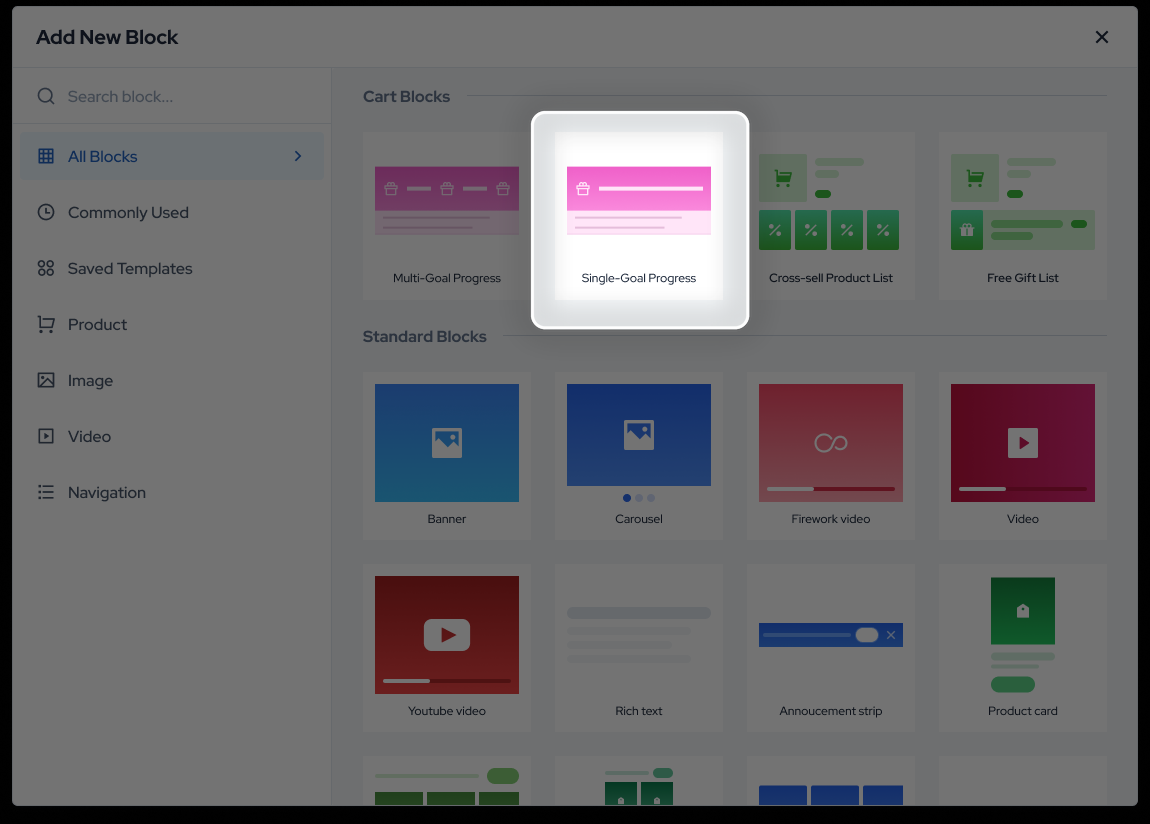Click the All Blocks grid icon
The width and height of the screenshot is (1150, 824).
46,156
